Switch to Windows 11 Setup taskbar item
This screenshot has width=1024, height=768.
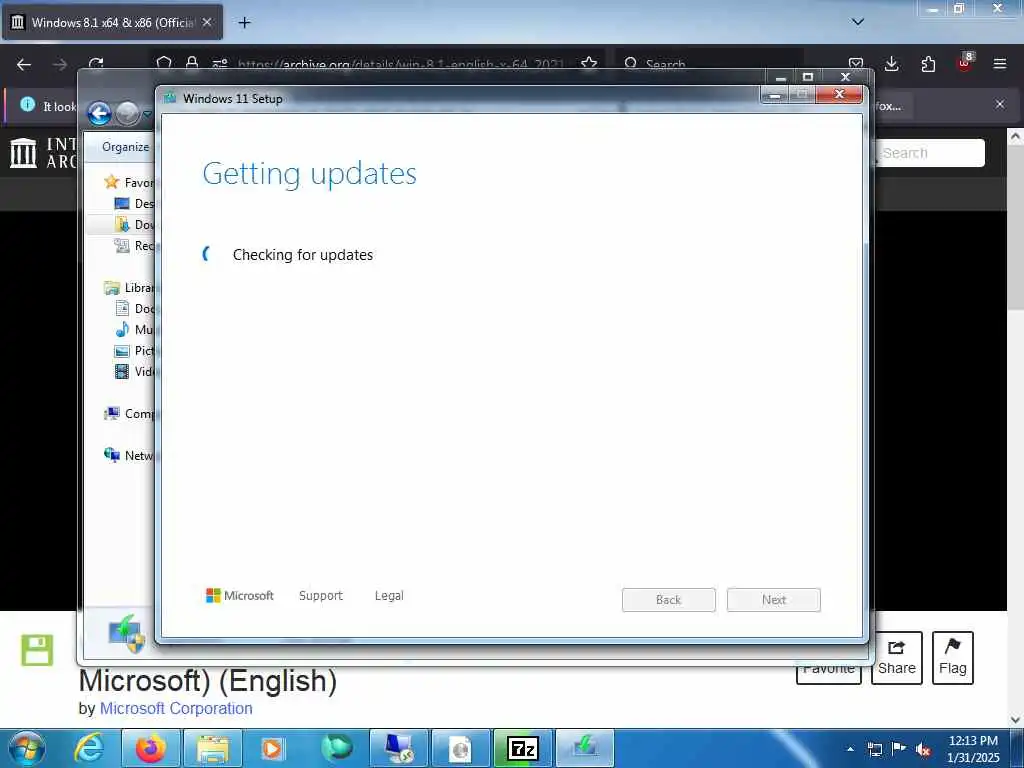pos(584,748)
